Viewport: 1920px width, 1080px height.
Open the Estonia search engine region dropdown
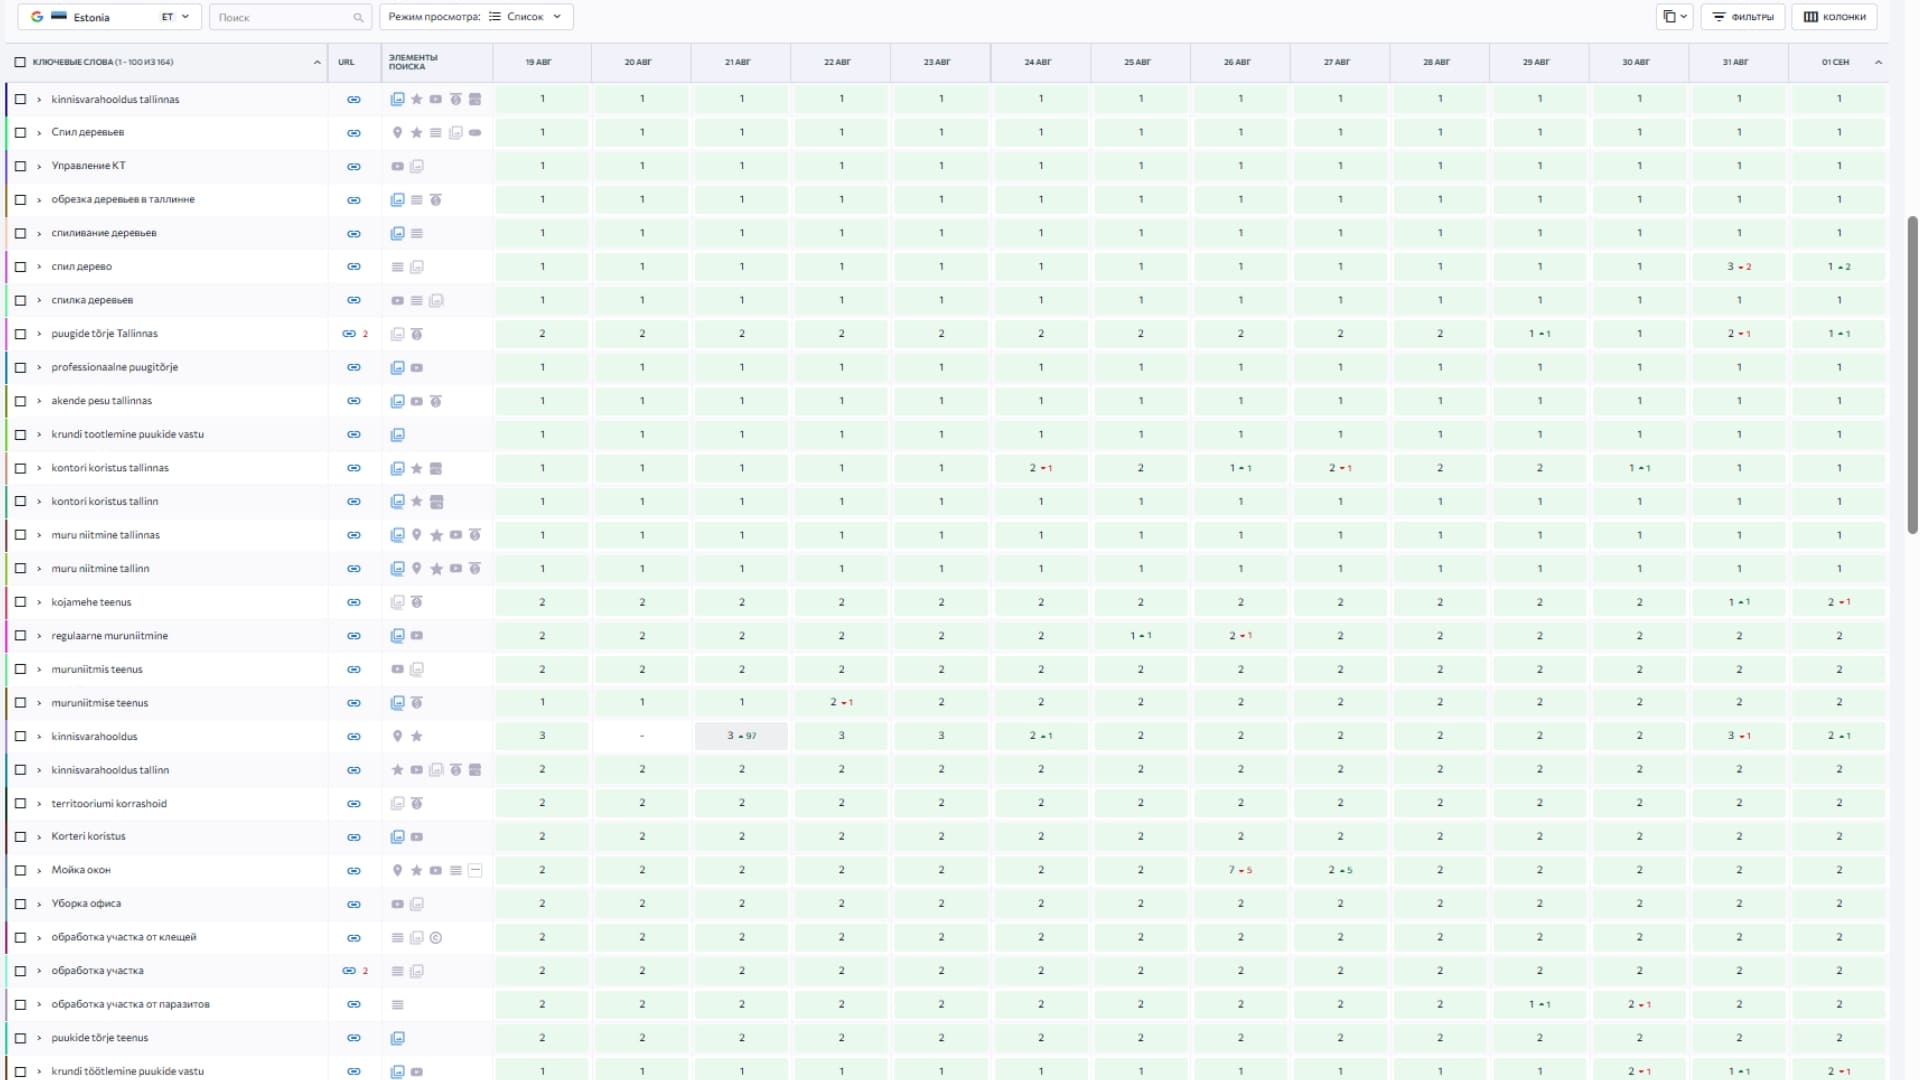coord(110,17)
